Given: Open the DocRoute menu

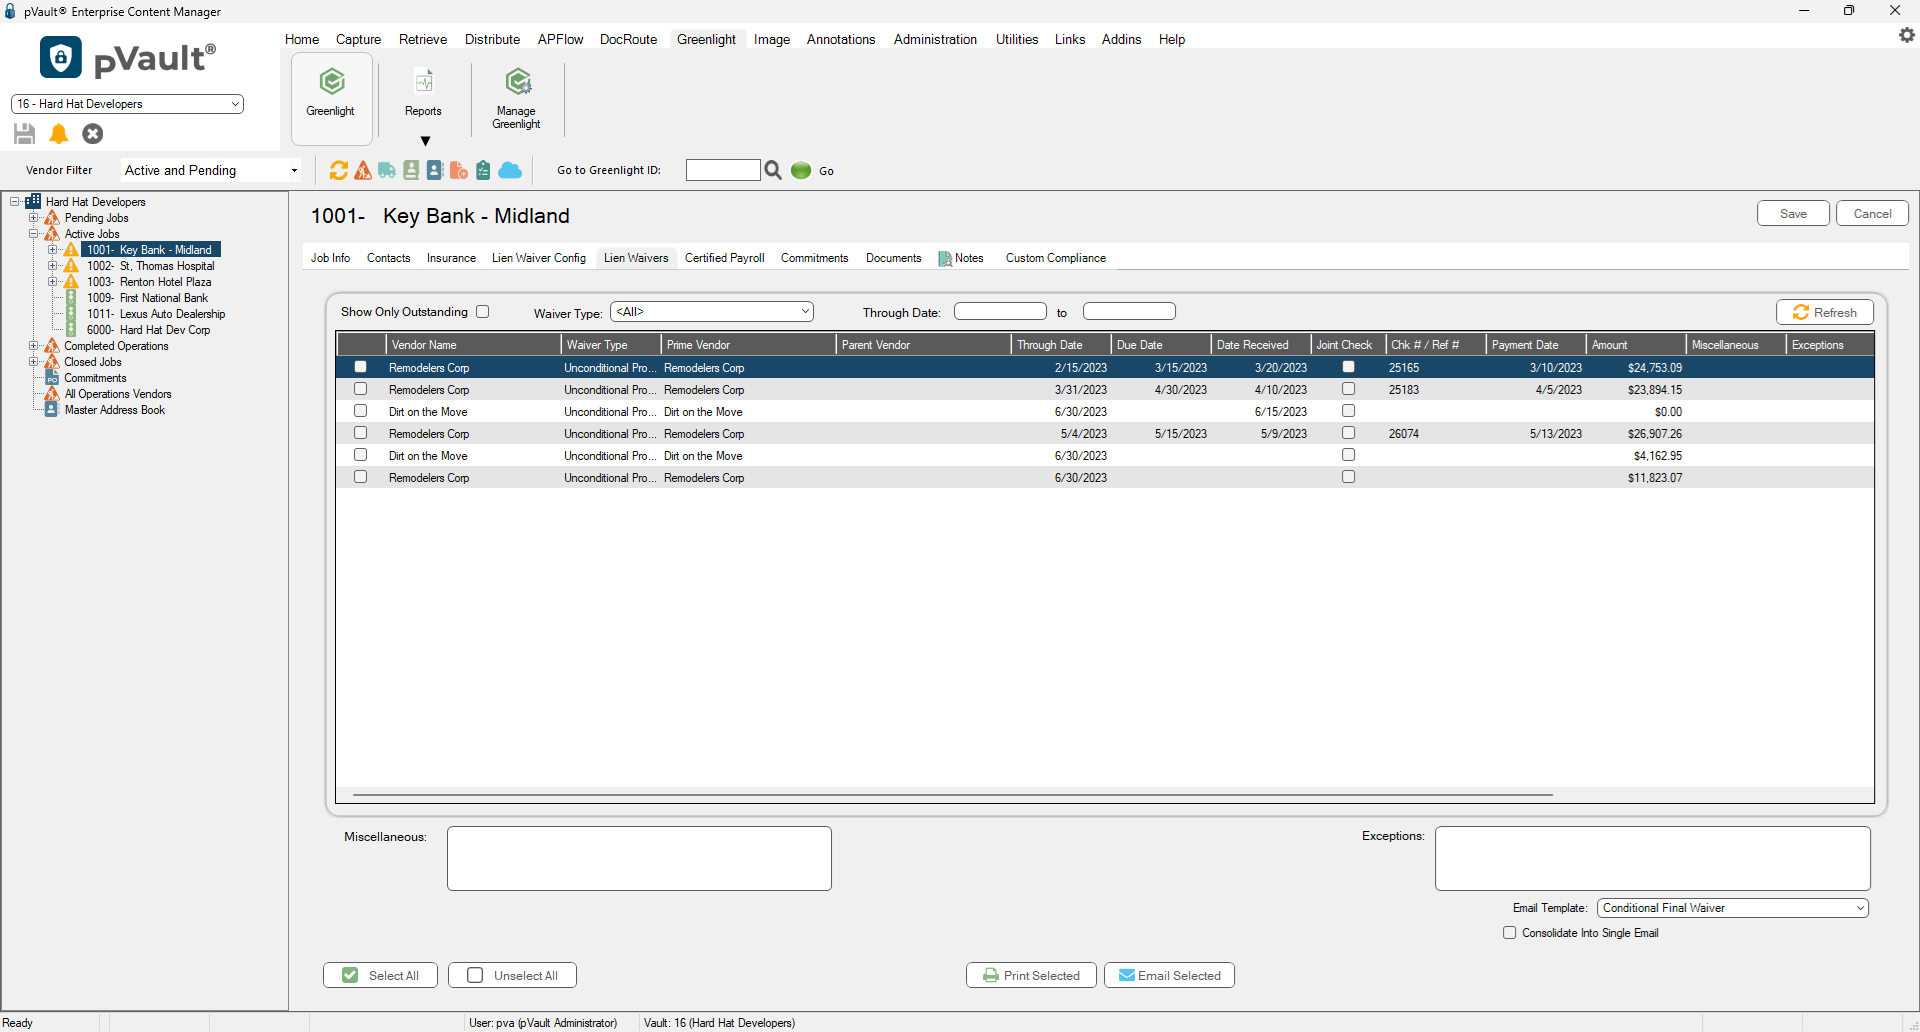Looking at the screenshot, I should (x=628, y=39).
